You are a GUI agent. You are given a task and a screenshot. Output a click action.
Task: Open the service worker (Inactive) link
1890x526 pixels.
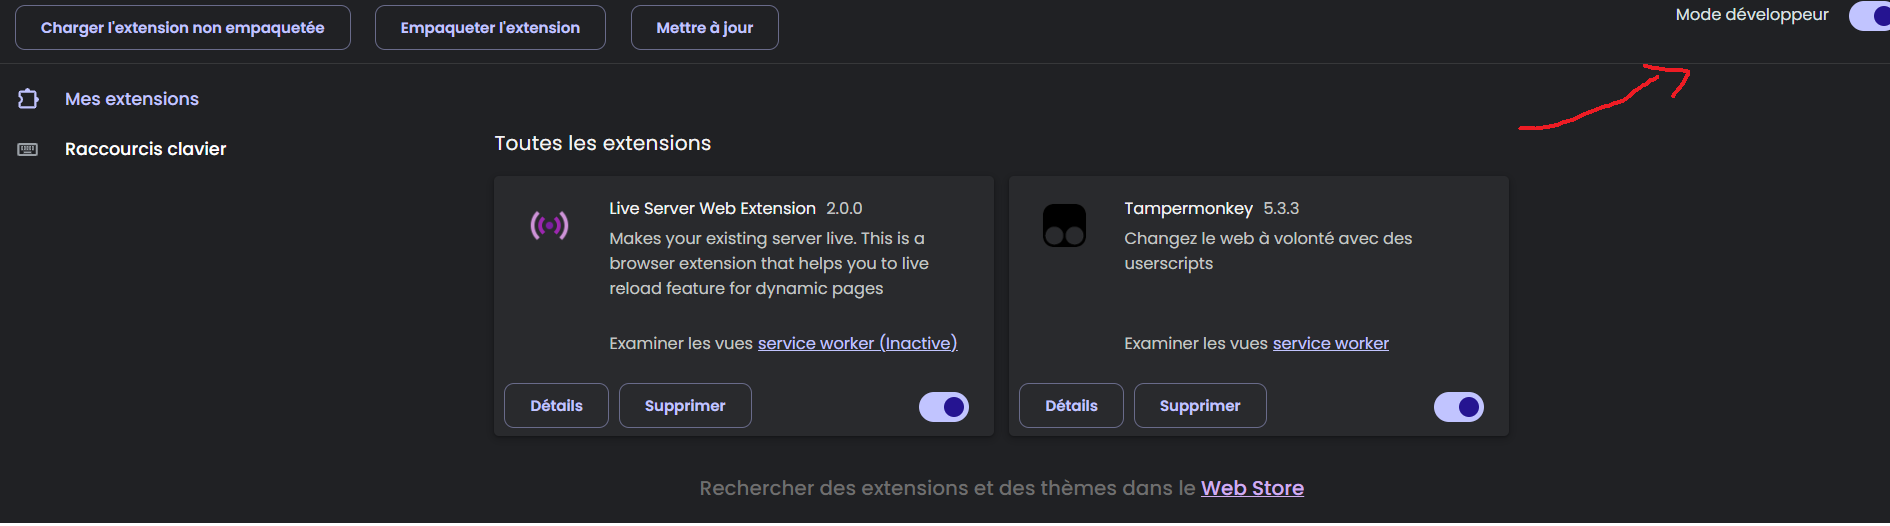tap(857, 343)
